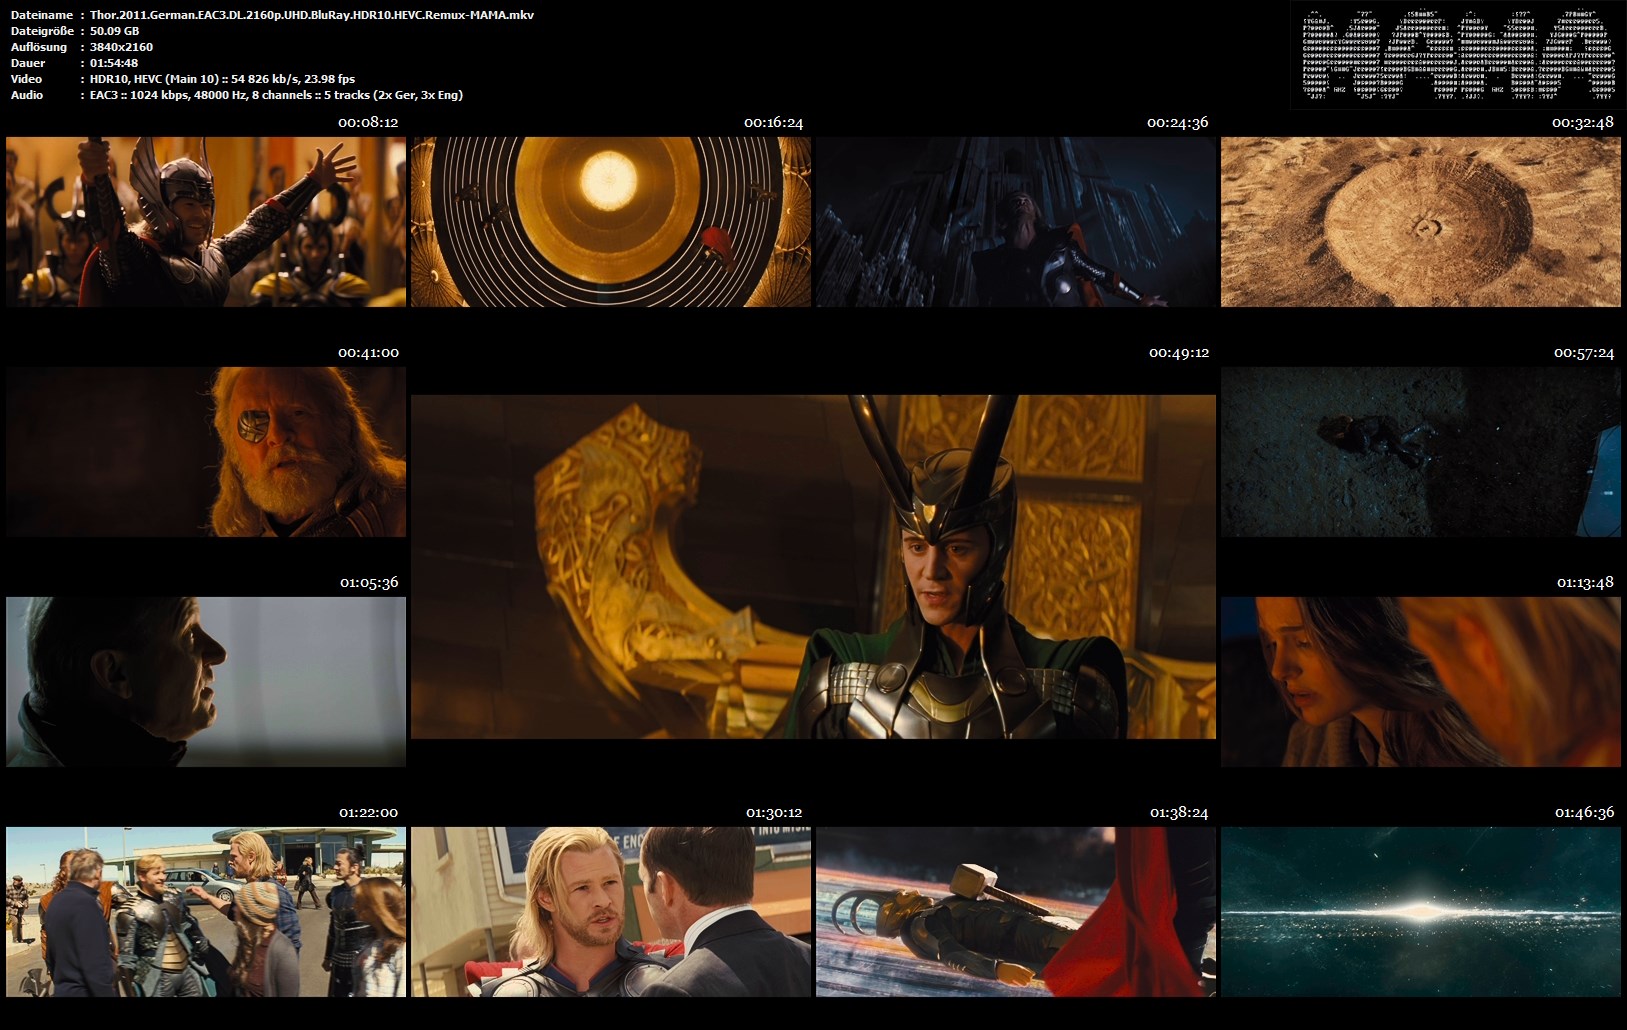This screenshot has height=1030, width=1627.
Task: Open the large horned helmet frame at 00:49:12
Action: pos(813,567)
